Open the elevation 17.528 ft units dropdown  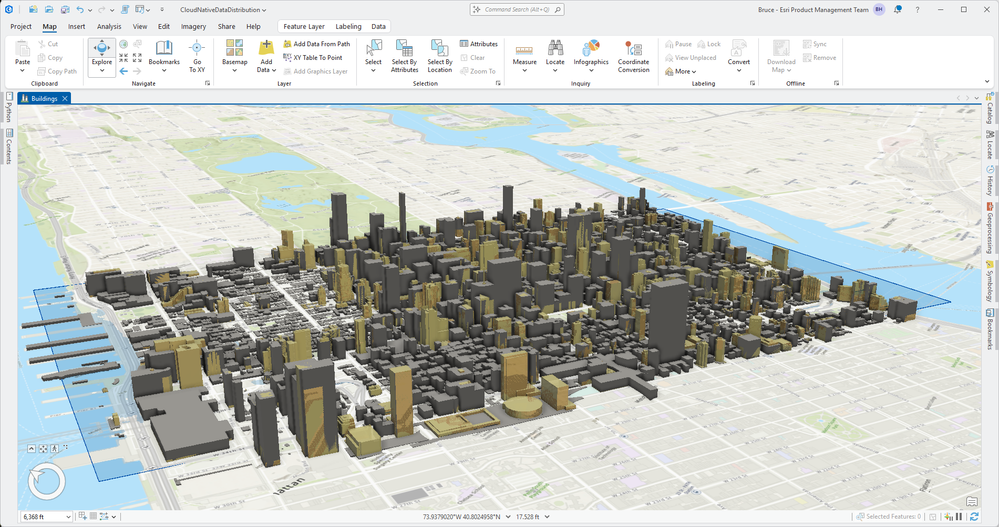(547, 517)
